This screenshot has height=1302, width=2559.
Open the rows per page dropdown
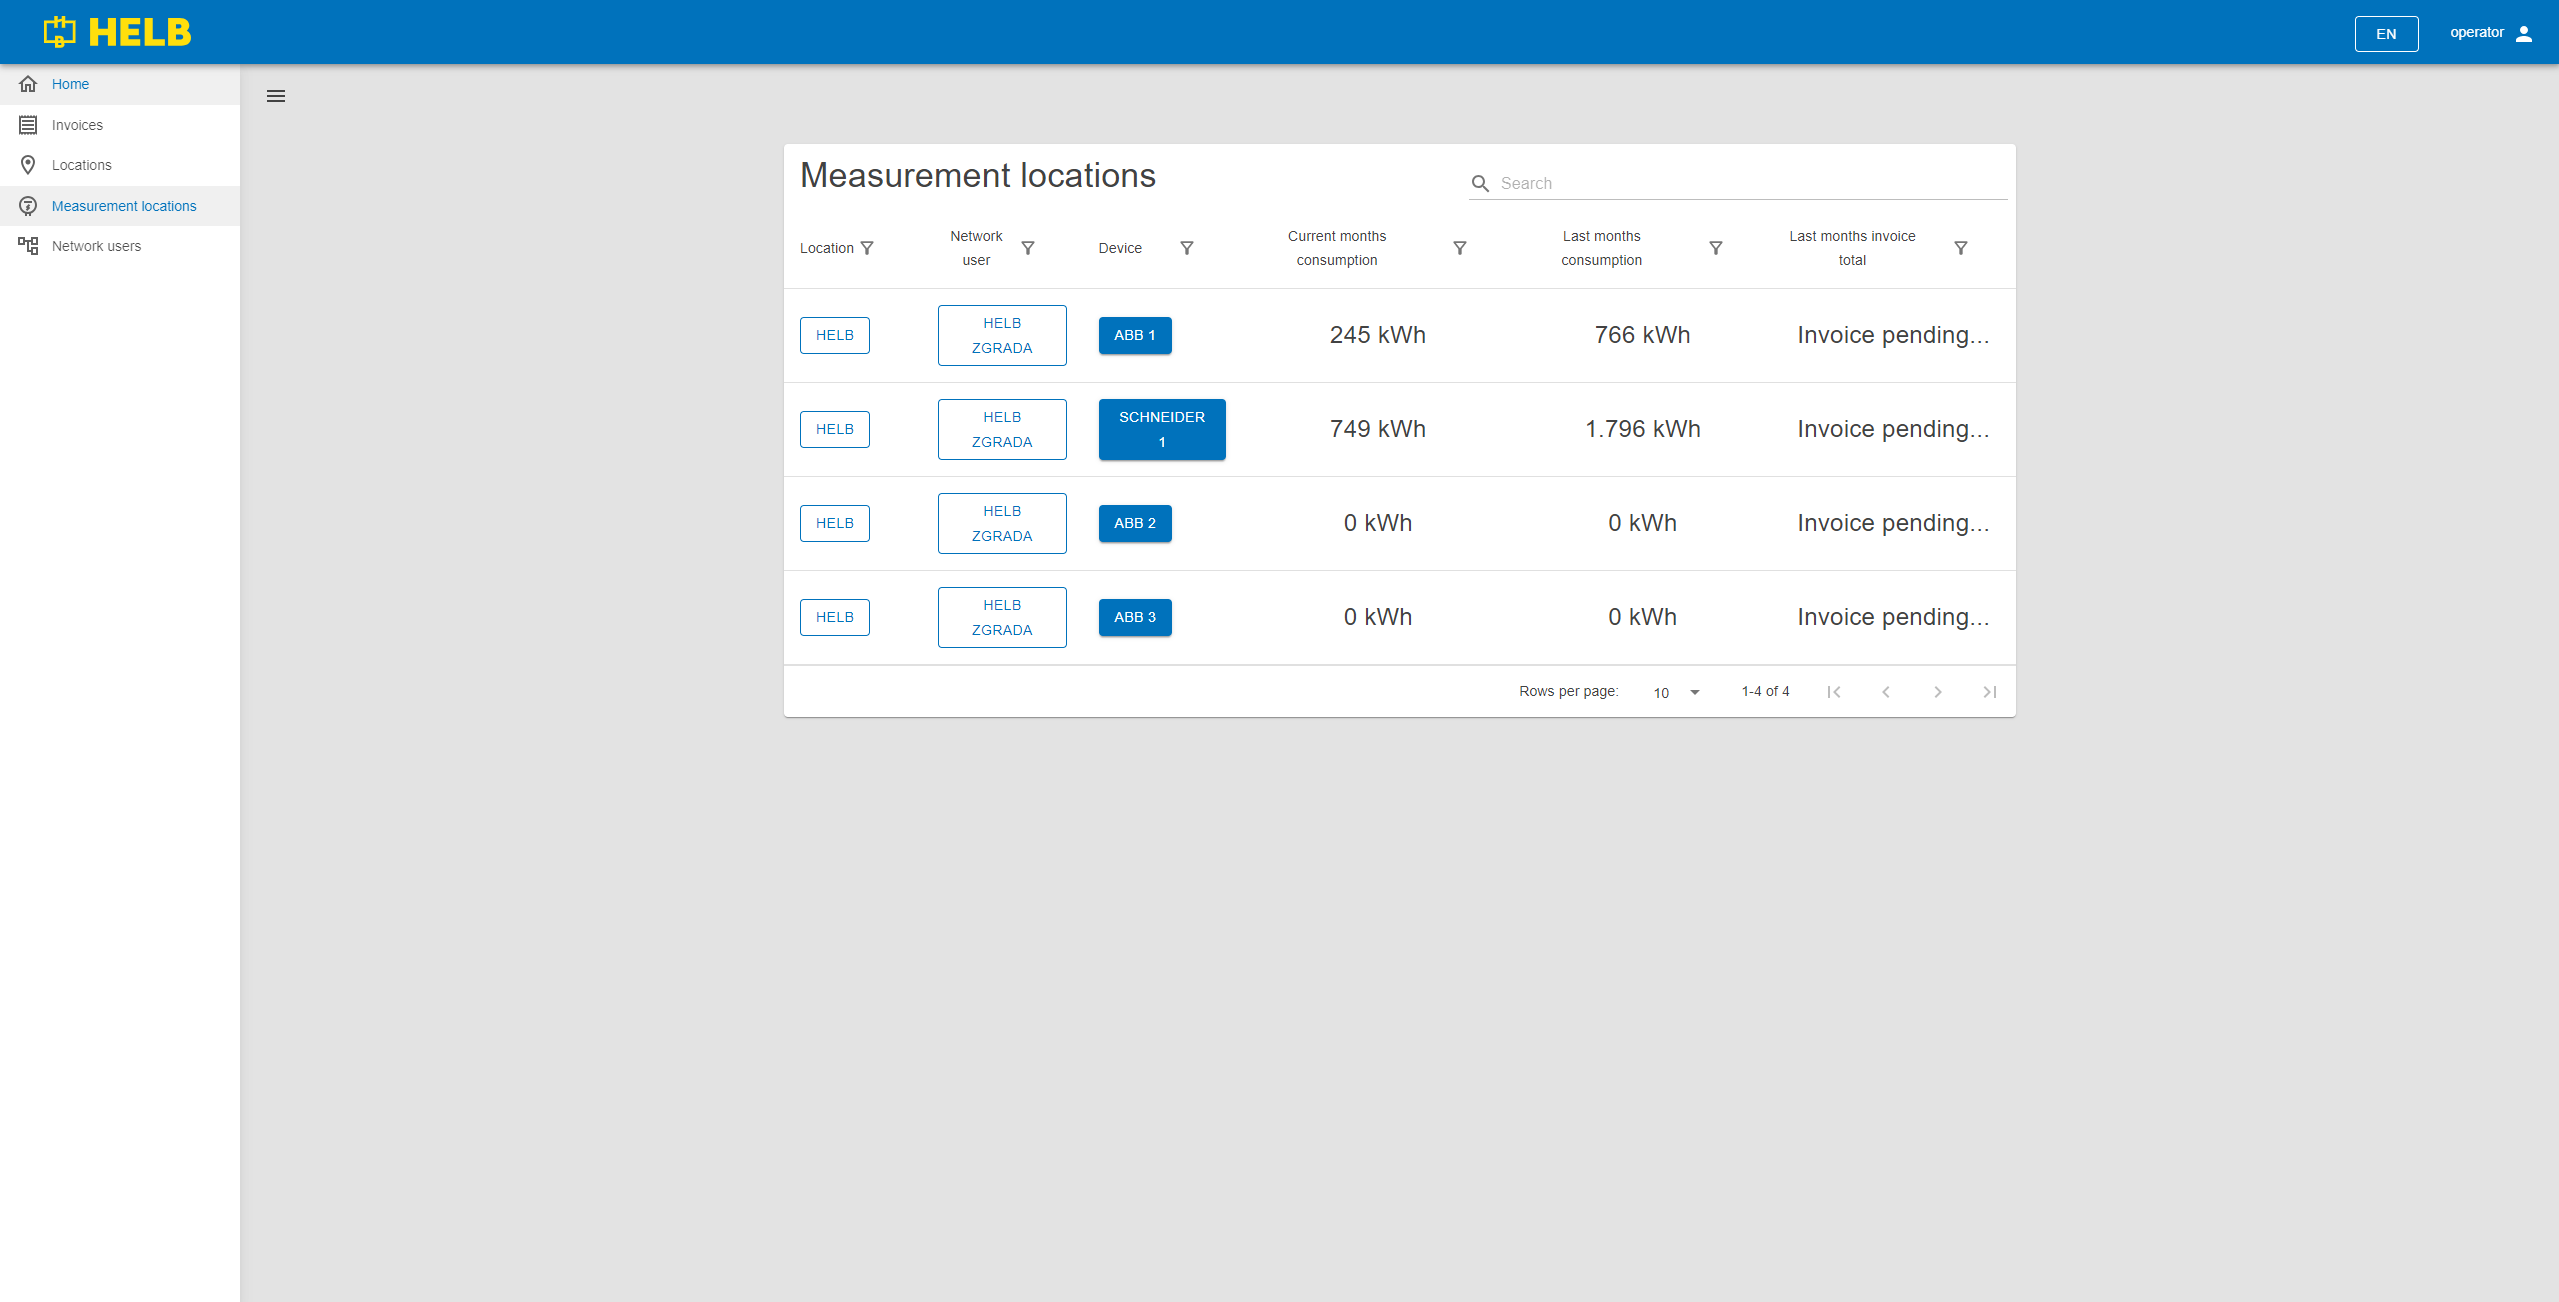click(x=1677, y=692)
